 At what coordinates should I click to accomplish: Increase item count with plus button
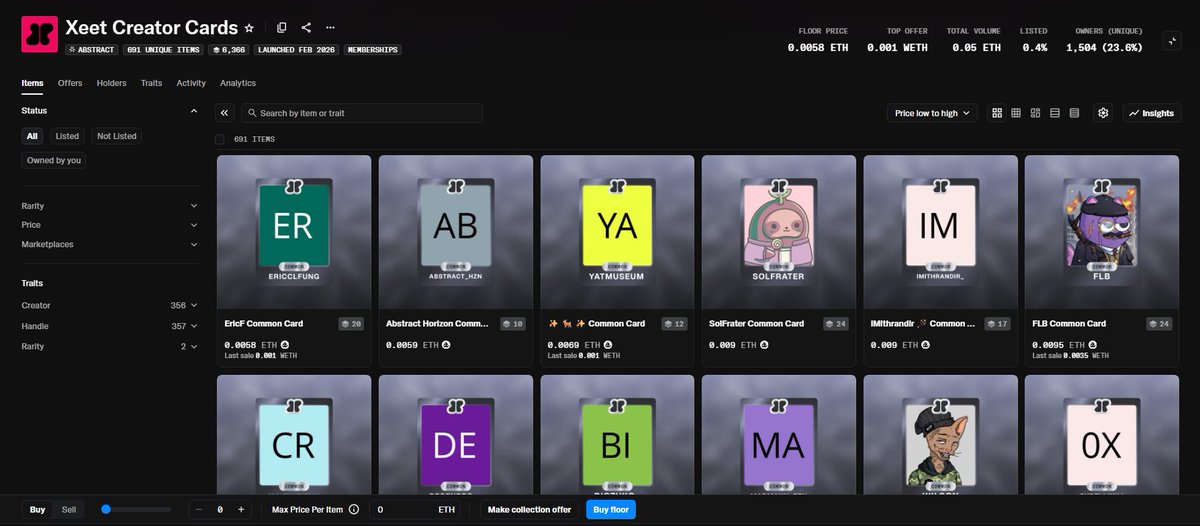click(x=241, y=509)
